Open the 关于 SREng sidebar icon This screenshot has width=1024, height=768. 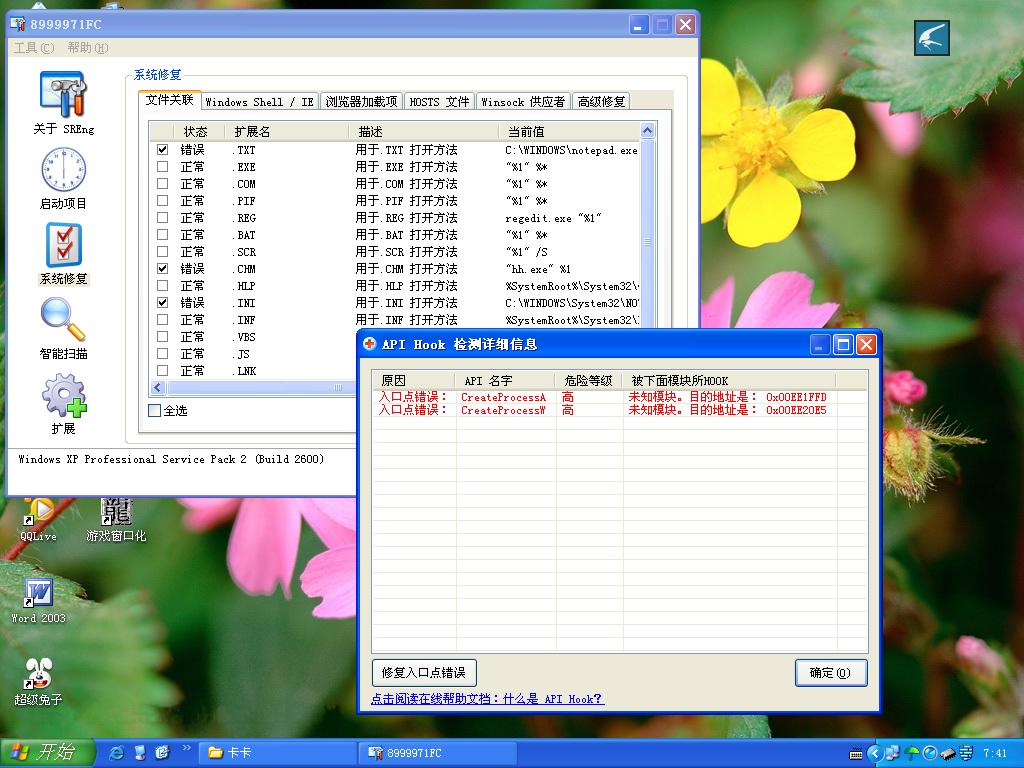[63, 95]
